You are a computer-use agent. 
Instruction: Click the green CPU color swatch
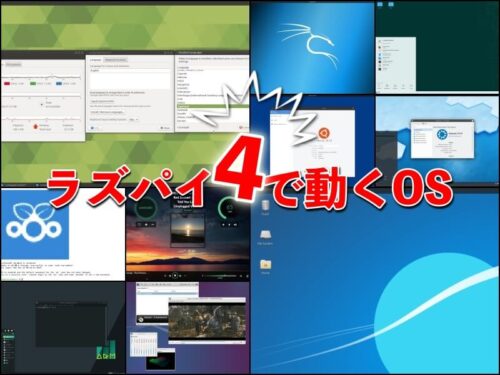pos(33,83)
